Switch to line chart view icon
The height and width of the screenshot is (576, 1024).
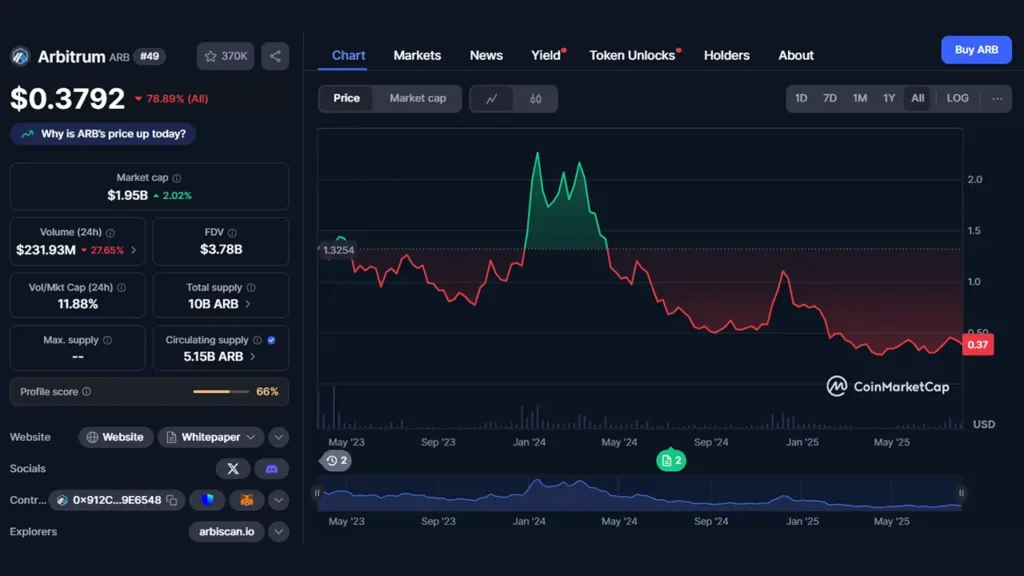pos(492,99)
